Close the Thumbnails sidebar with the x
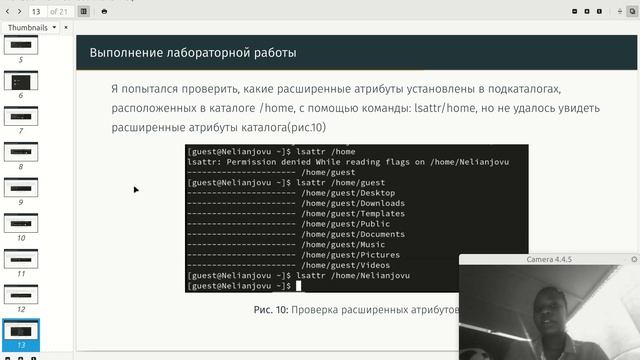 66,27
